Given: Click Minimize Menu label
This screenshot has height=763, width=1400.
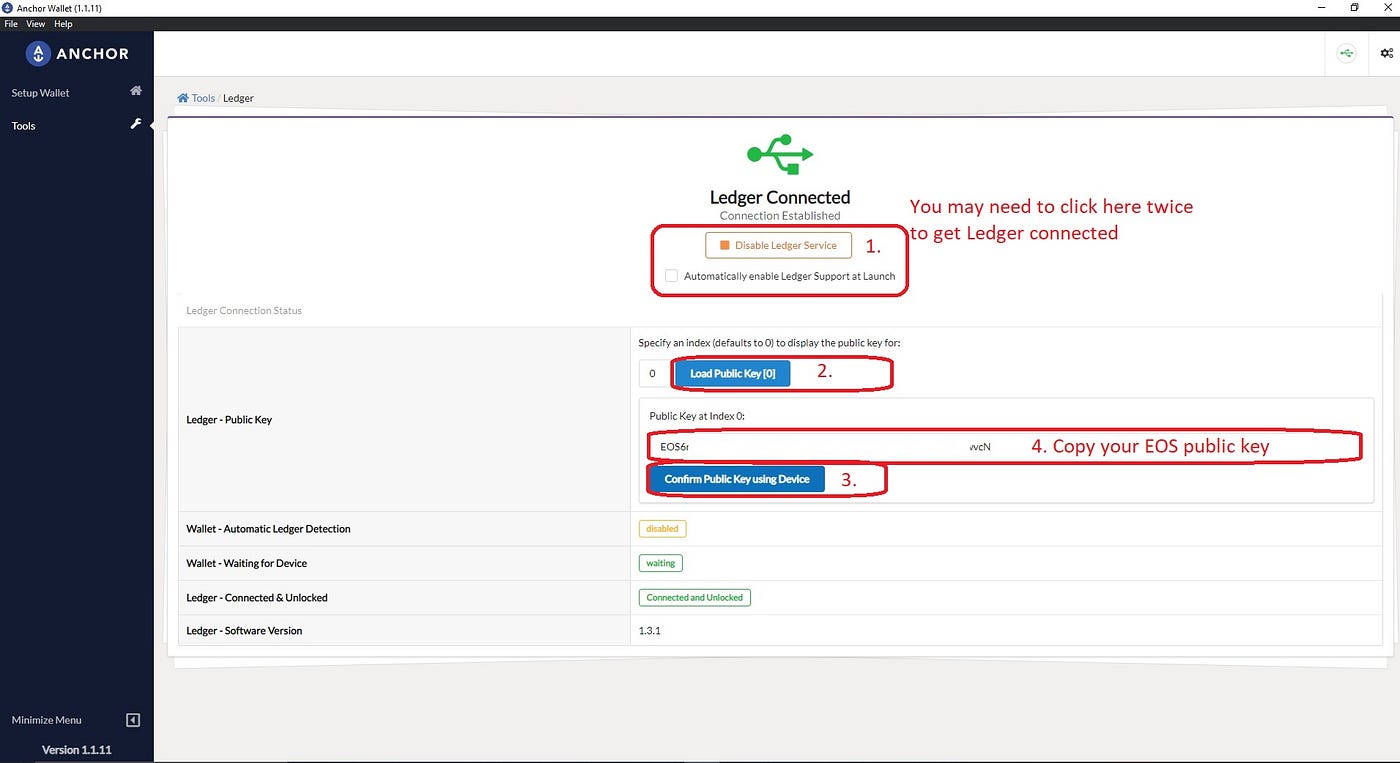Looking at the screenshot, I should (47, 720).
